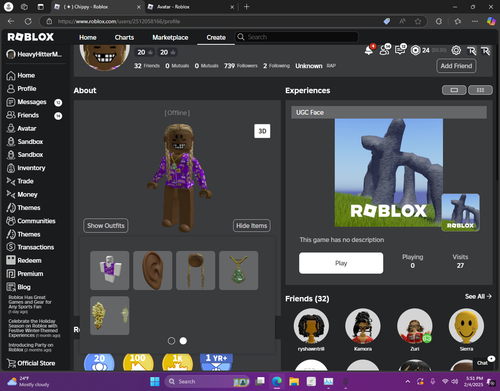
Task: Switch Experiences to single-card view
Action: click(454, 90)
